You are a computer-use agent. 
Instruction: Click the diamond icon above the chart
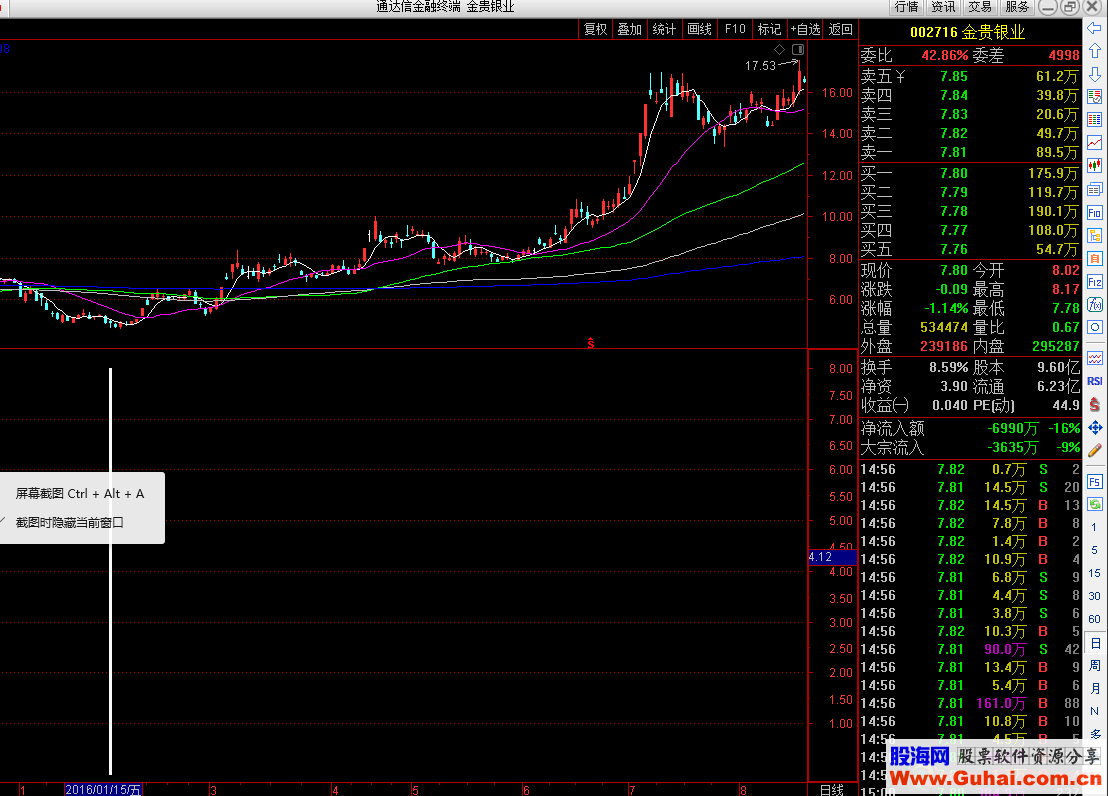[x=779, y=49]
